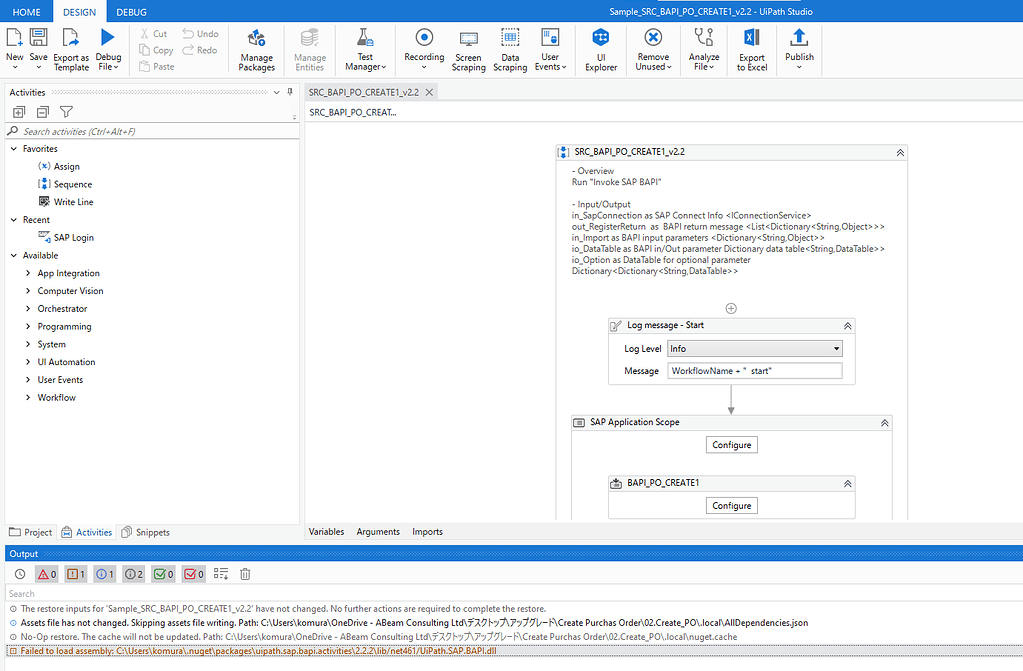Click Configure in SAP Application Scope
The height and width of the screenshot is (671, 1023).
tap(730, 444)
